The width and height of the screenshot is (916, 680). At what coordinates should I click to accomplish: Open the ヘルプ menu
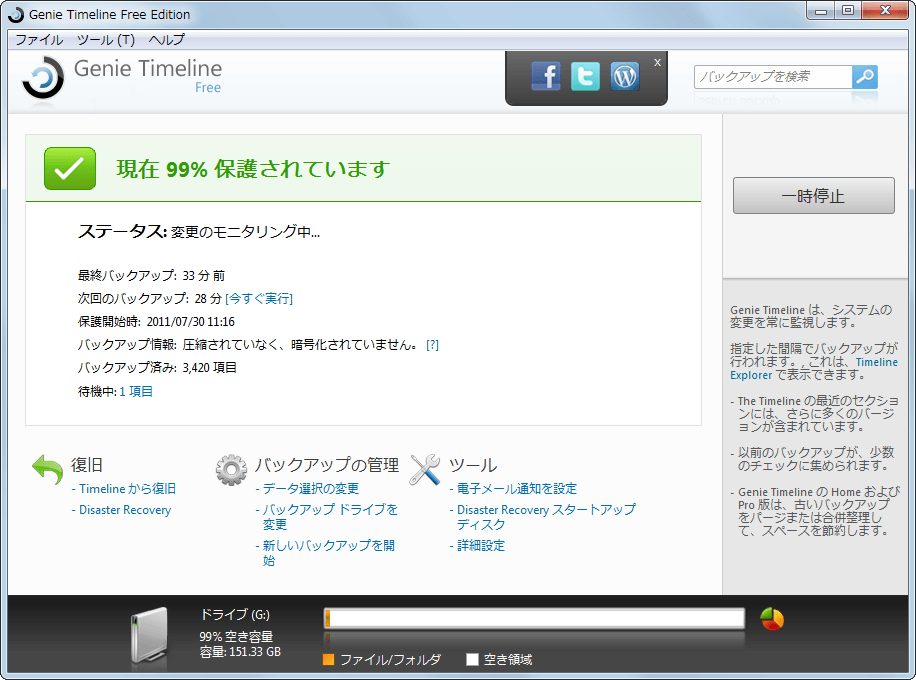166,40
